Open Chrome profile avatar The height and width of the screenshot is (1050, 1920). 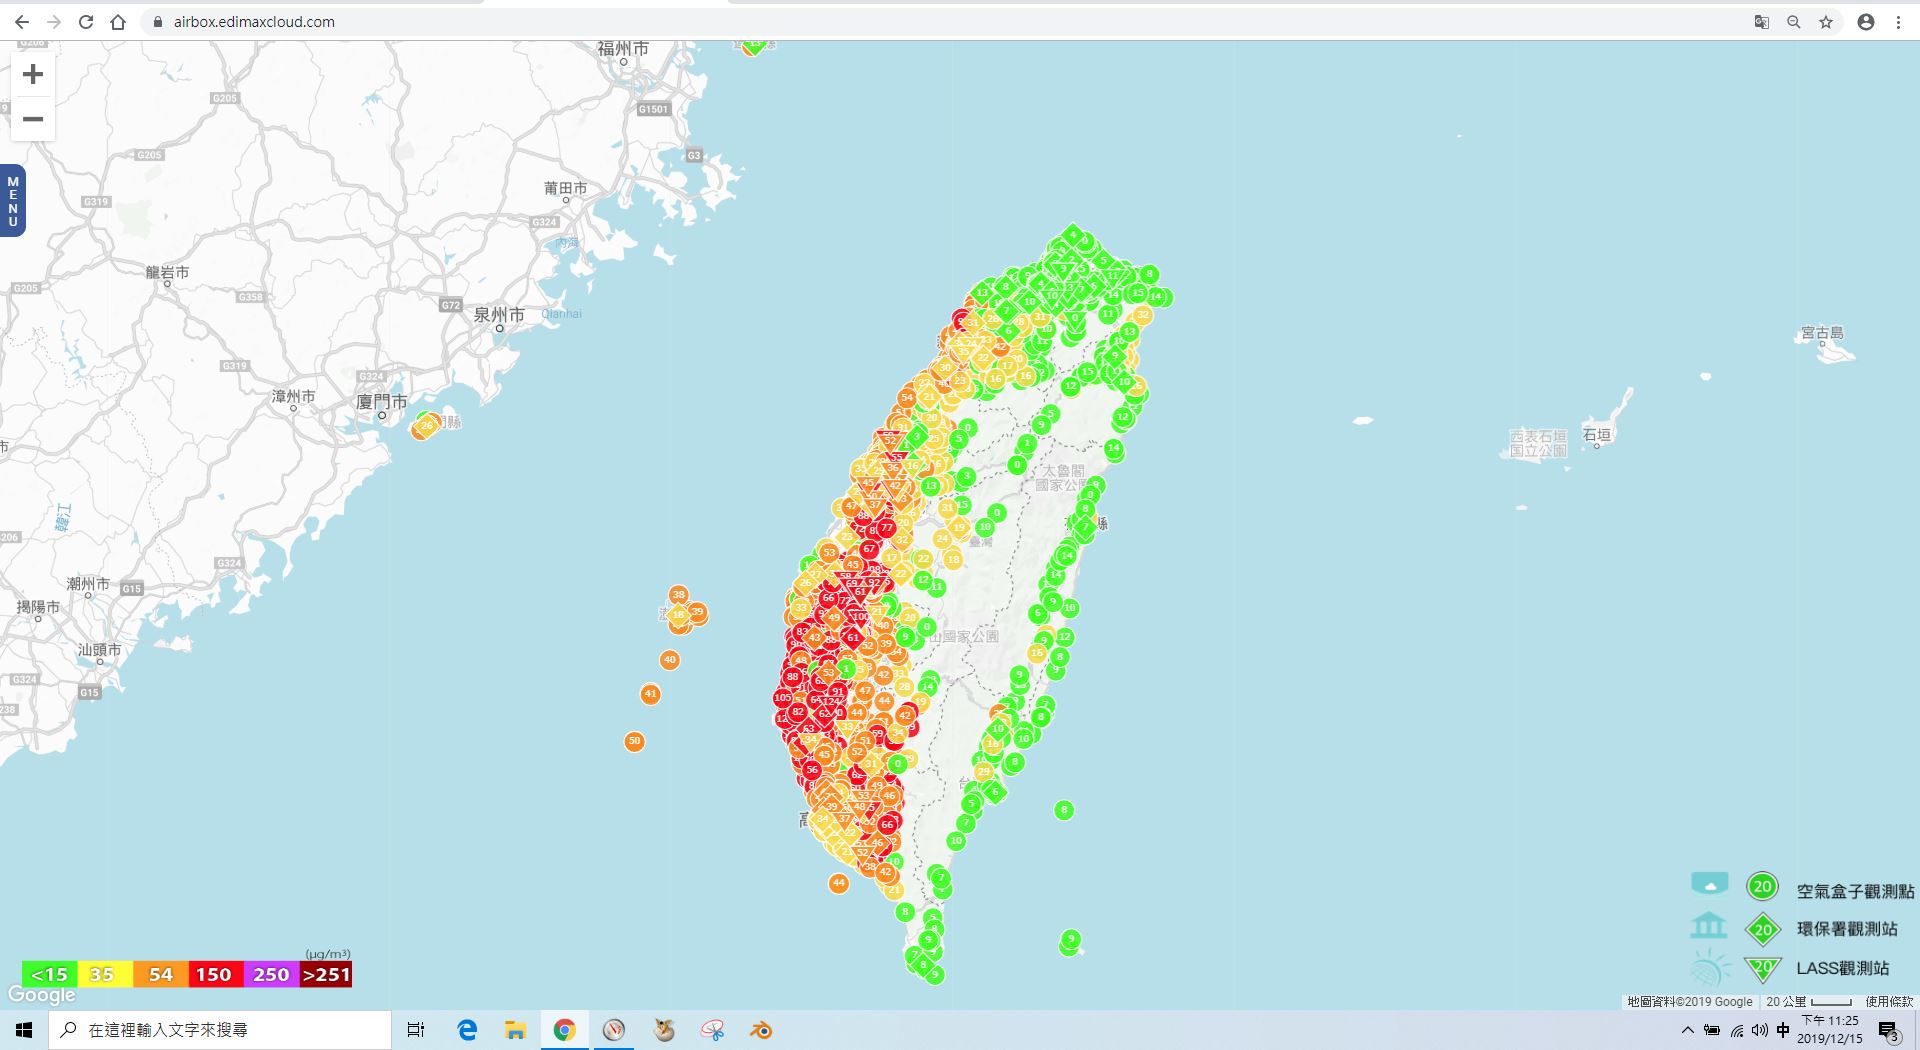click(x=1866, y=22)
